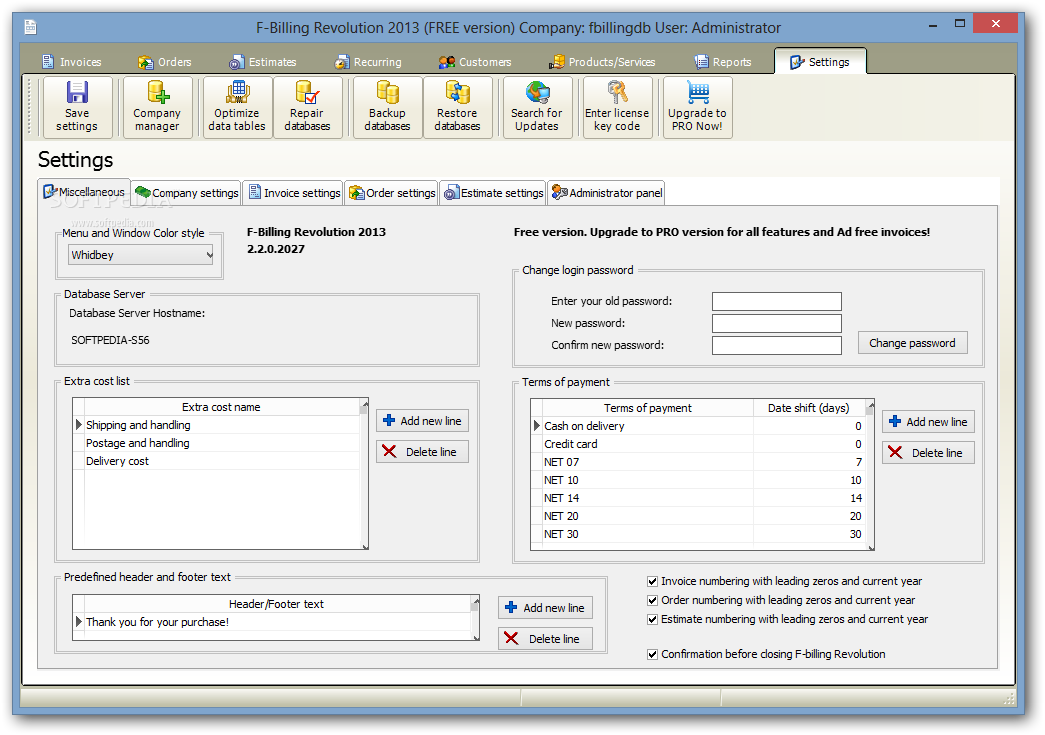
Task: Click the application icon in title bar
Action: [30, 27]
